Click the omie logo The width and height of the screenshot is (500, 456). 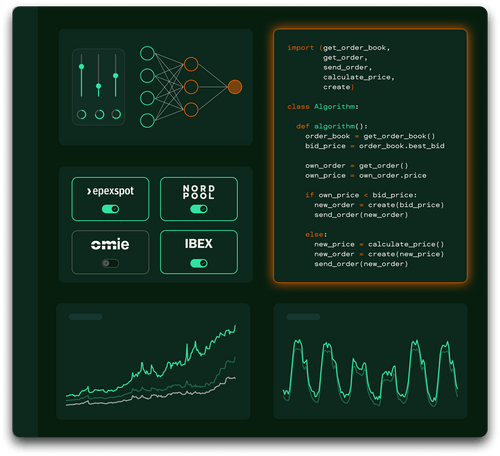110,244
